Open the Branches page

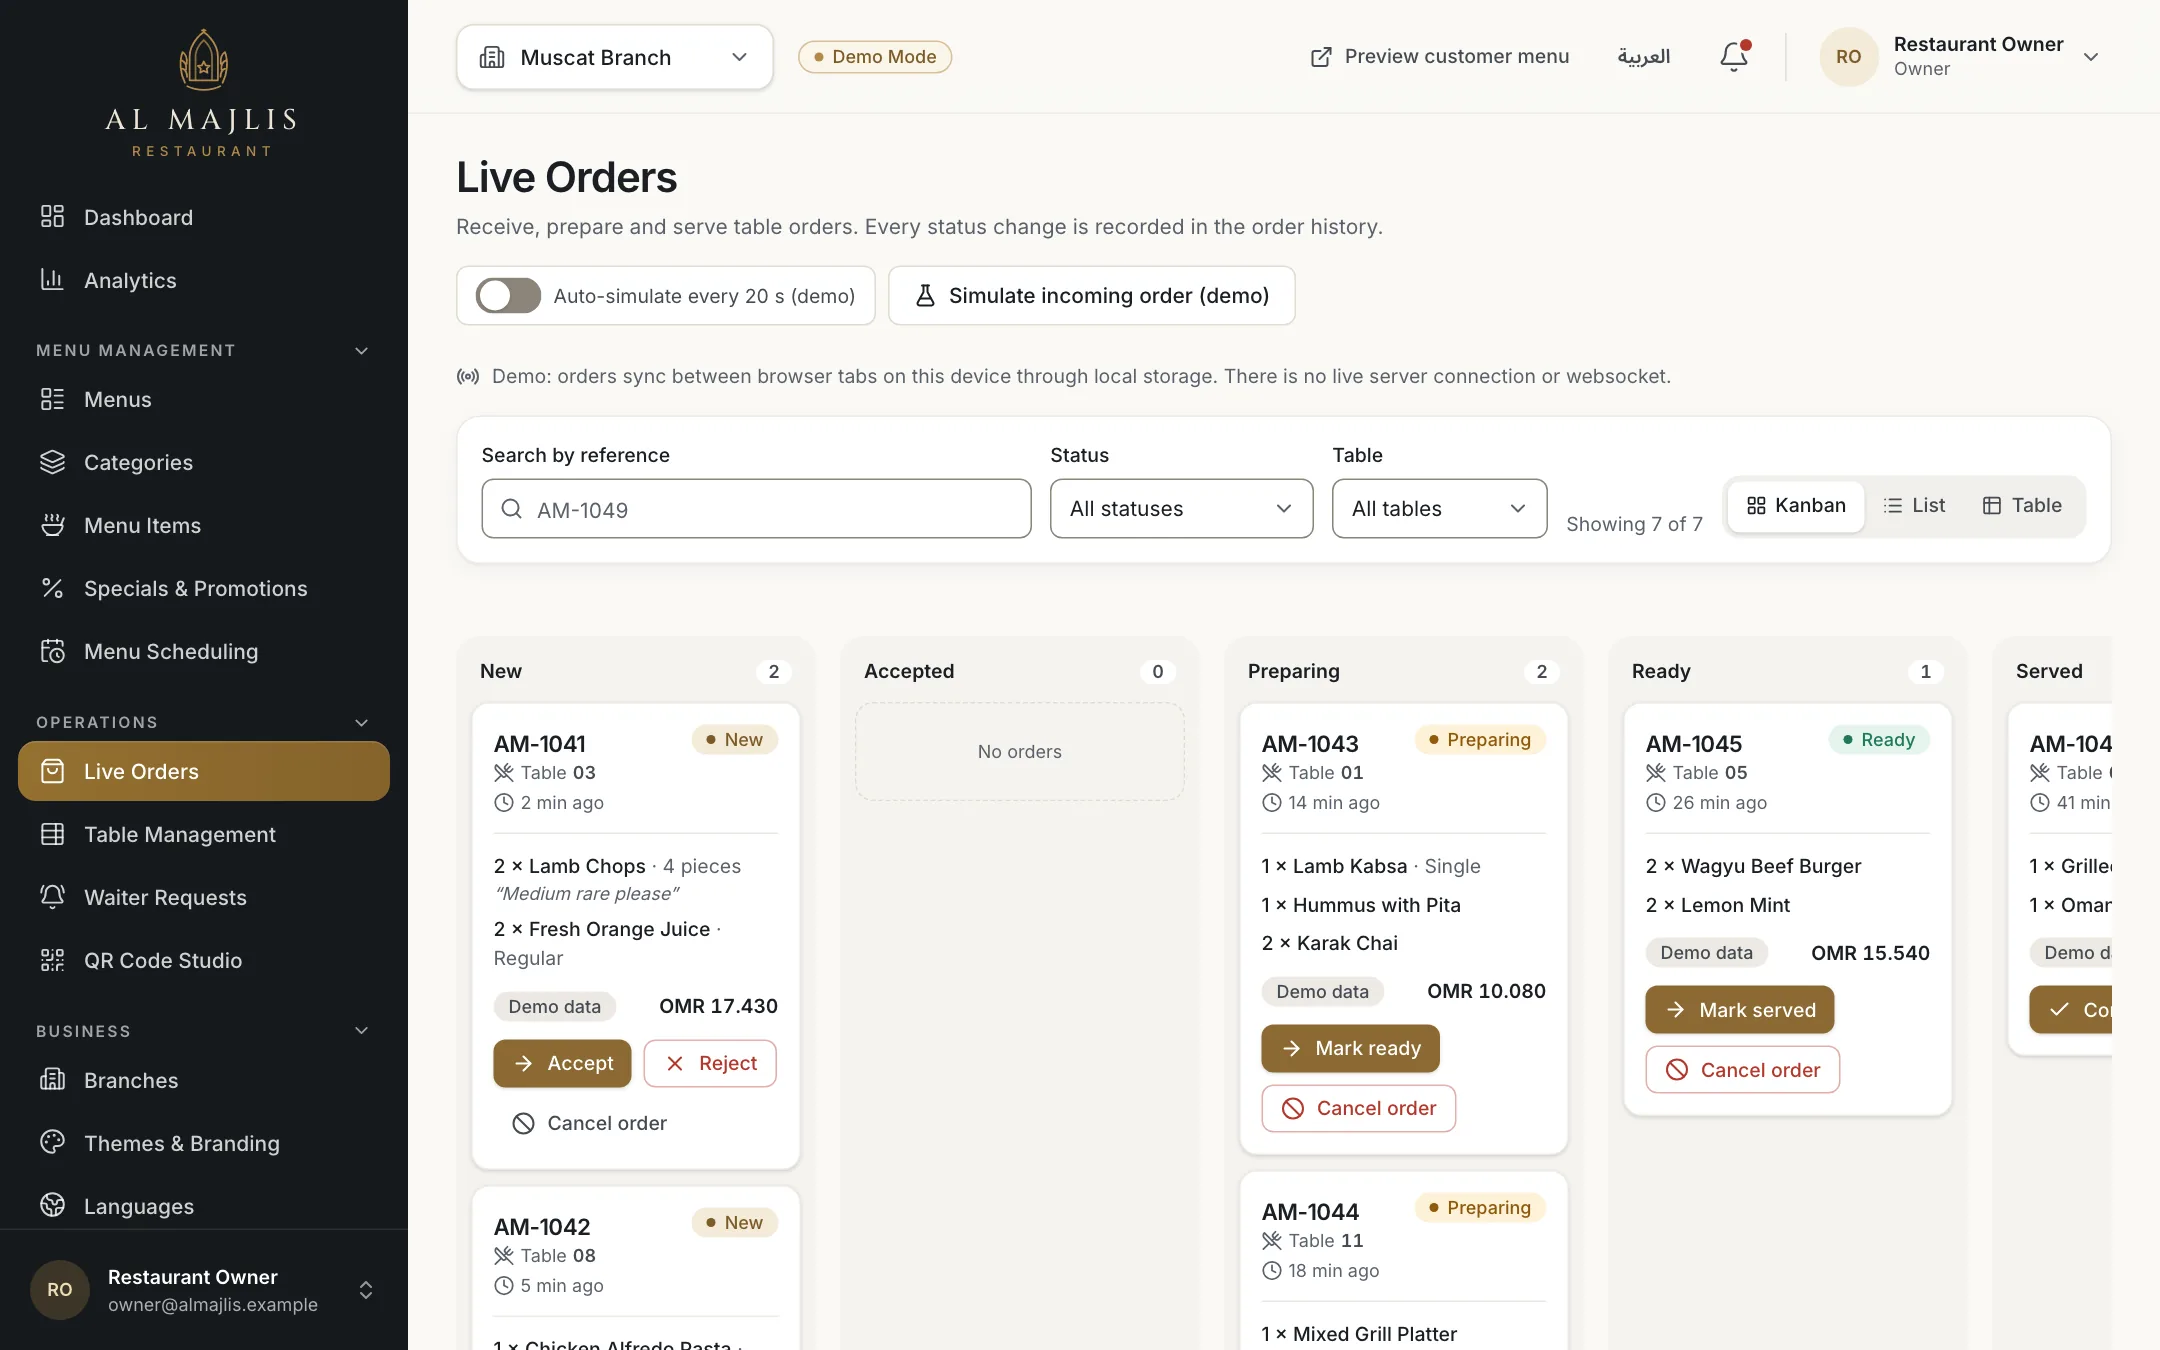coord(204,1080)
